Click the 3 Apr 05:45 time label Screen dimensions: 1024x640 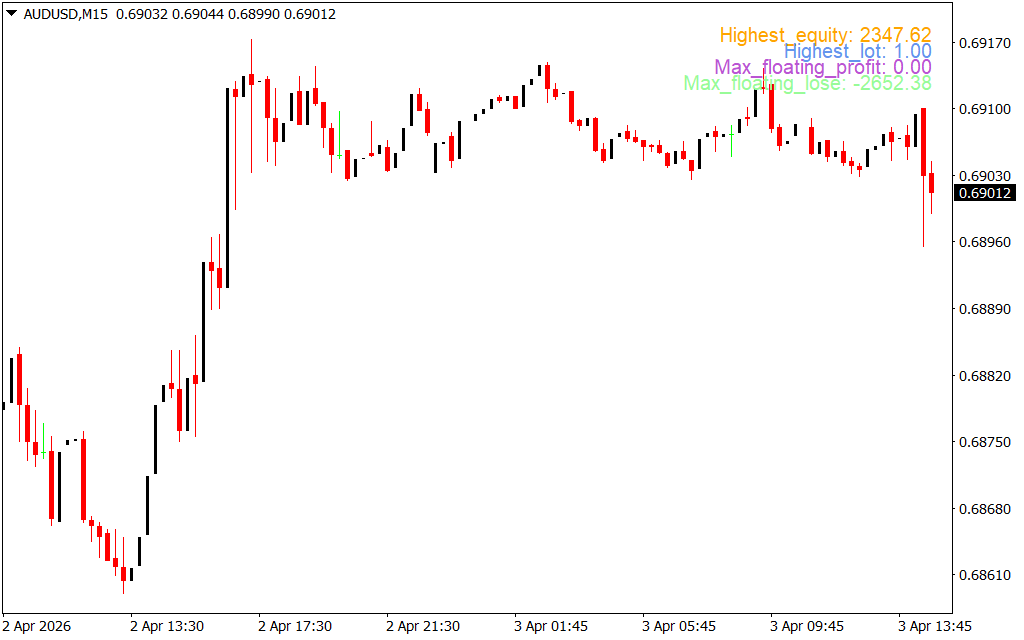[x=679, y=626]
